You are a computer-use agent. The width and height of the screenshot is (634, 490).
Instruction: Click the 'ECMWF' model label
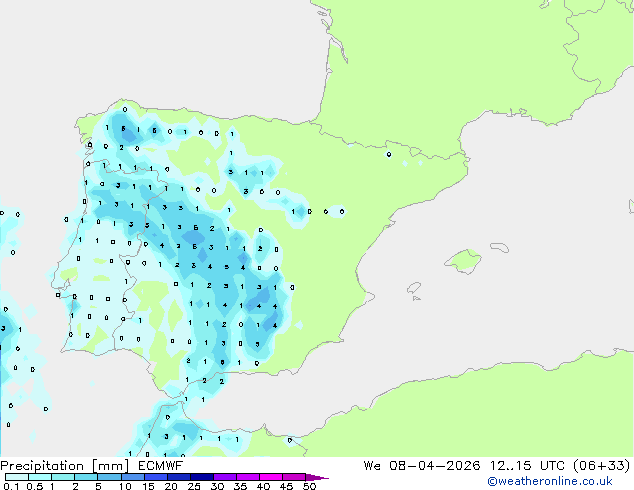161,466
